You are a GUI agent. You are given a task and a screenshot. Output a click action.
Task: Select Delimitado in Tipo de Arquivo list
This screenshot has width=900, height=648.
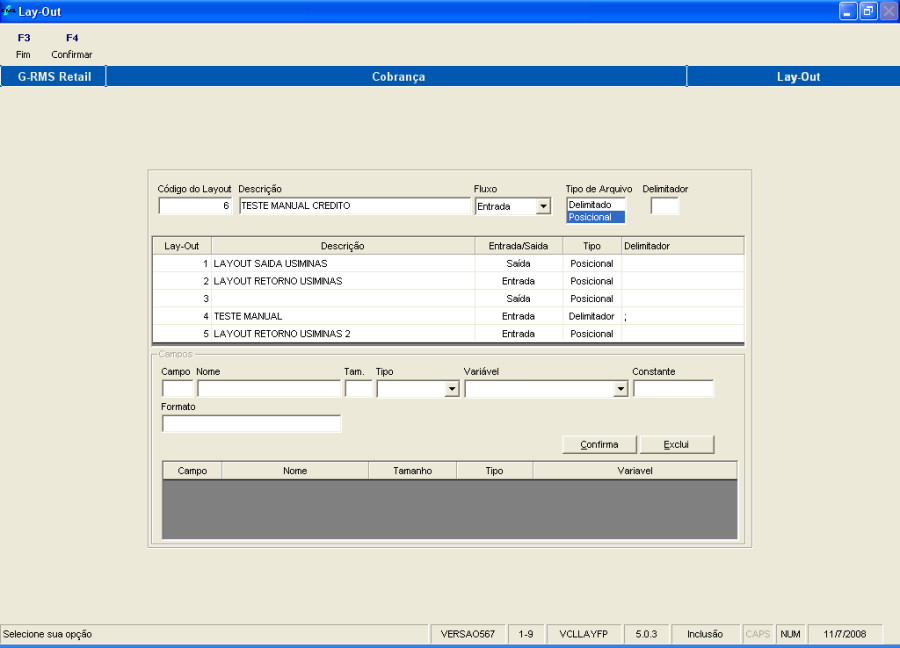[595, 204]
